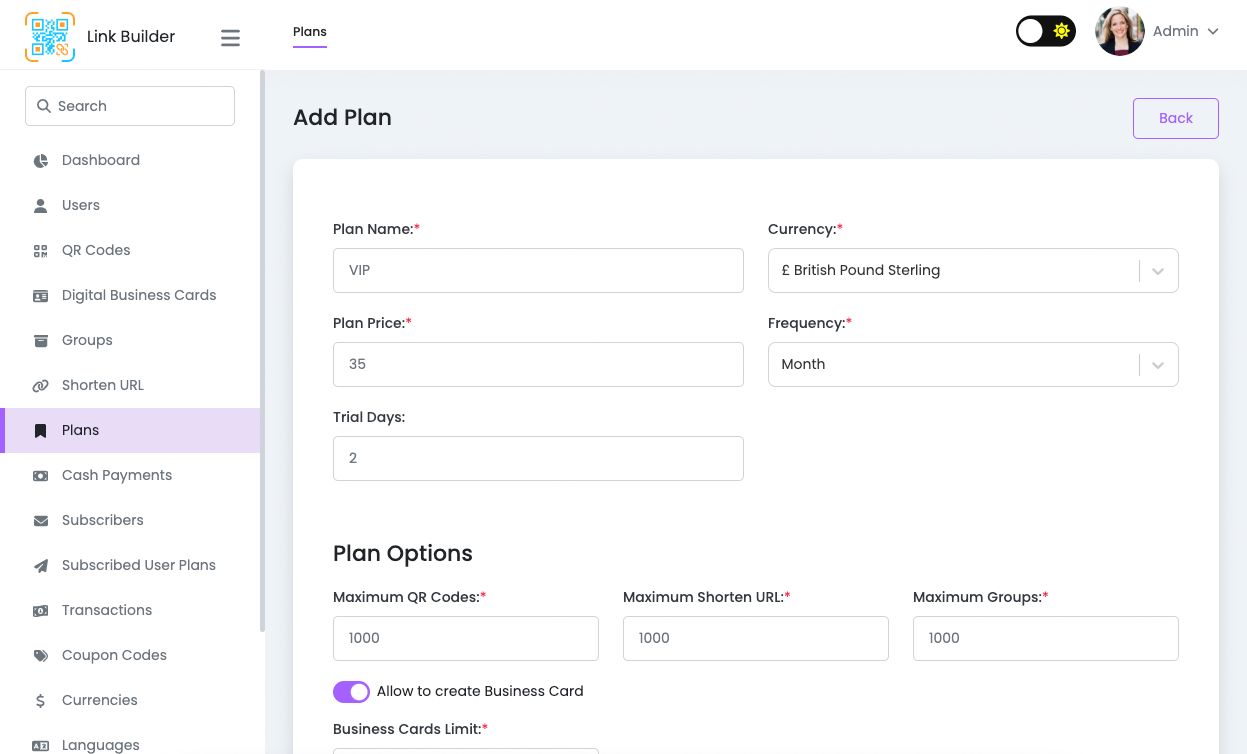The image size is (1247, 754).
Task: Click the Dashboard pie chart icon
Action: click(x=41, y=161)
